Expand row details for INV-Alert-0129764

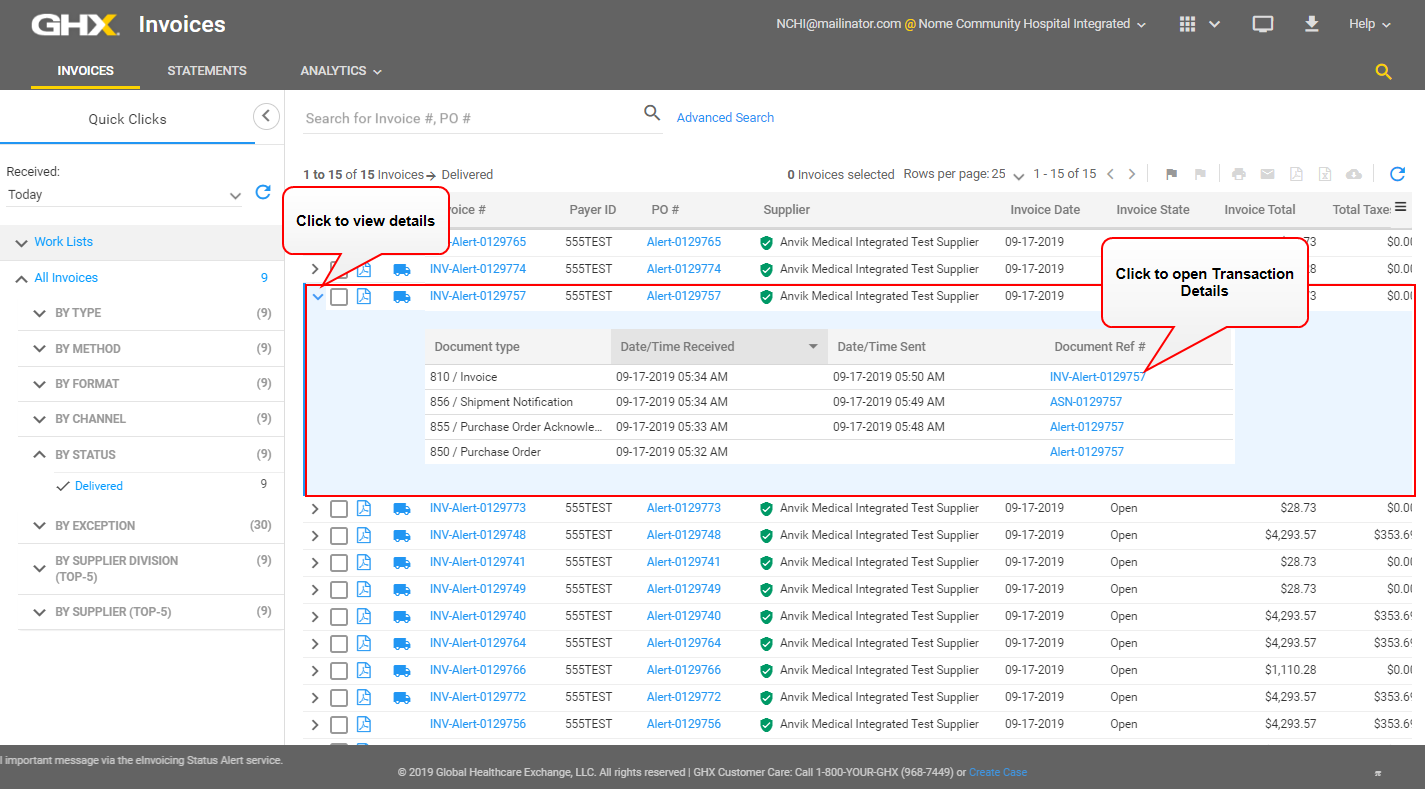point(315,643)
